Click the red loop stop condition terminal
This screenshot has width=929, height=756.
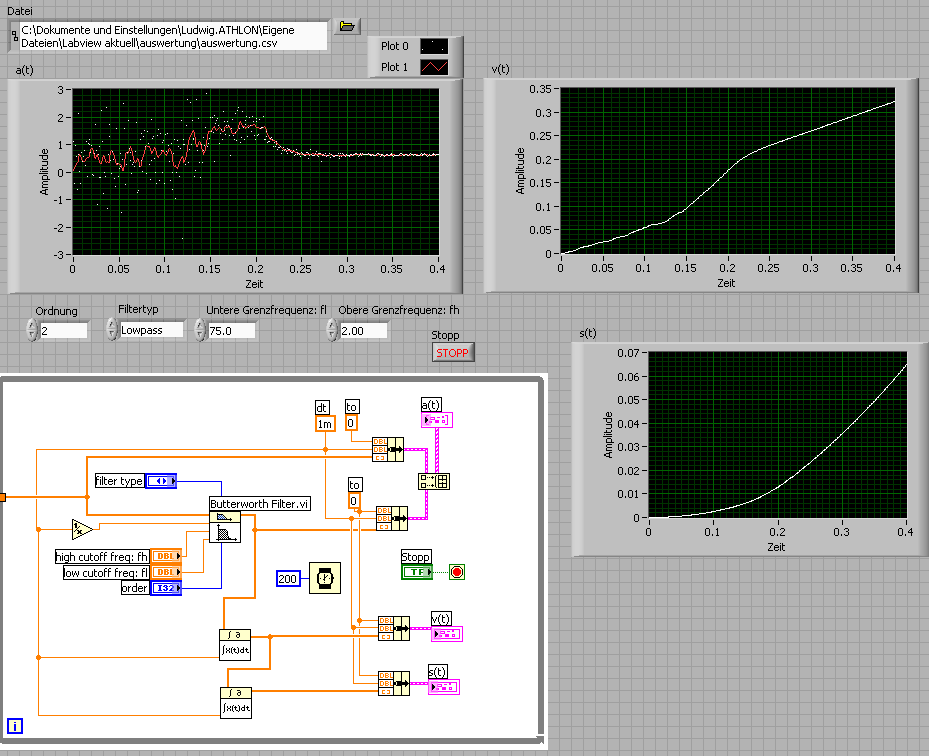458,572
